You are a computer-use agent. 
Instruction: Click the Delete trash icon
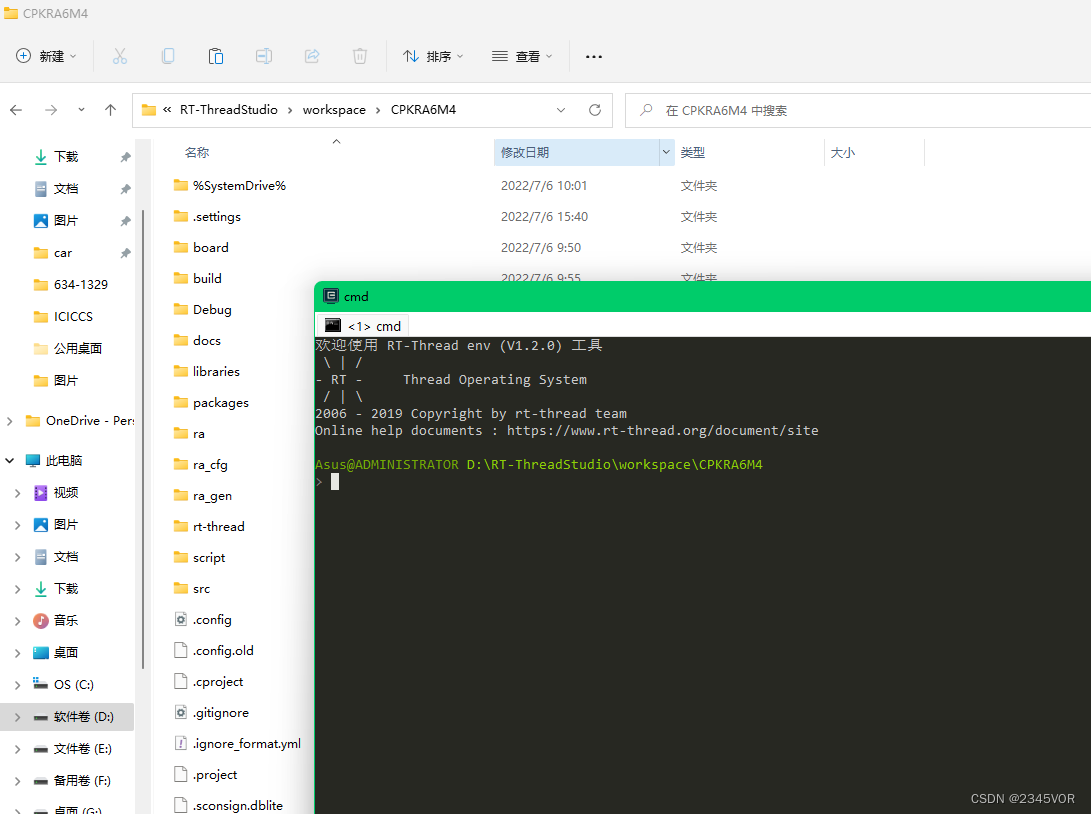[x=360, y=56]
